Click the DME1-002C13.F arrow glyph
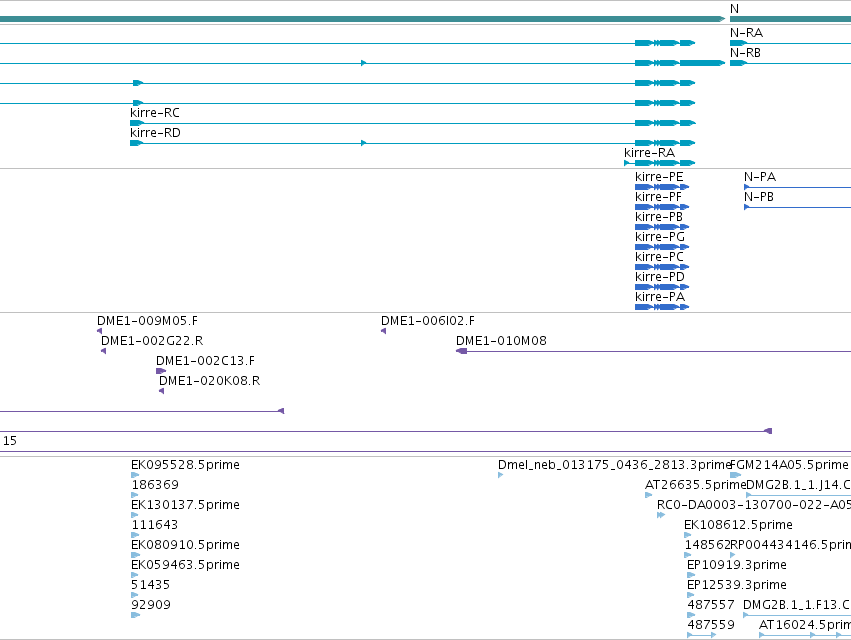Viewport: 851px width, 640px height. [161, 371]
